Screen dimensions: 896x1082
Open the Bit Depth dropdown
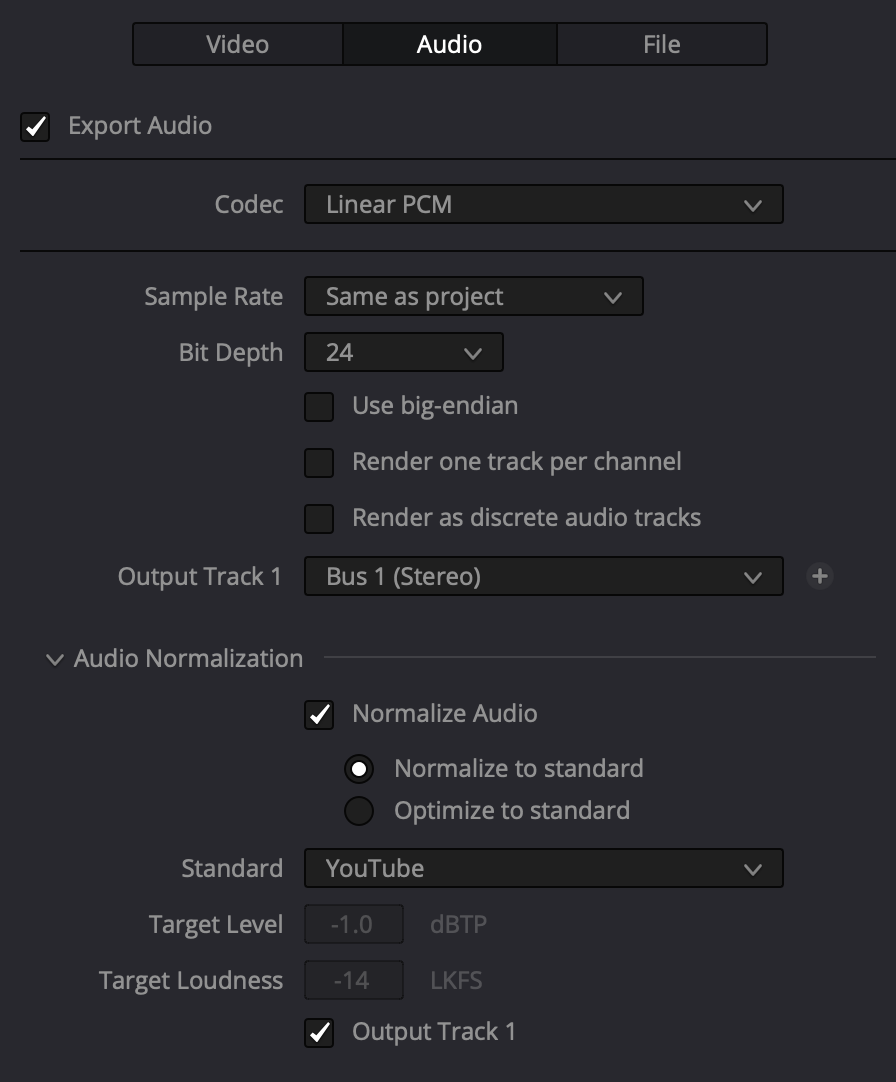coord(403,353)
